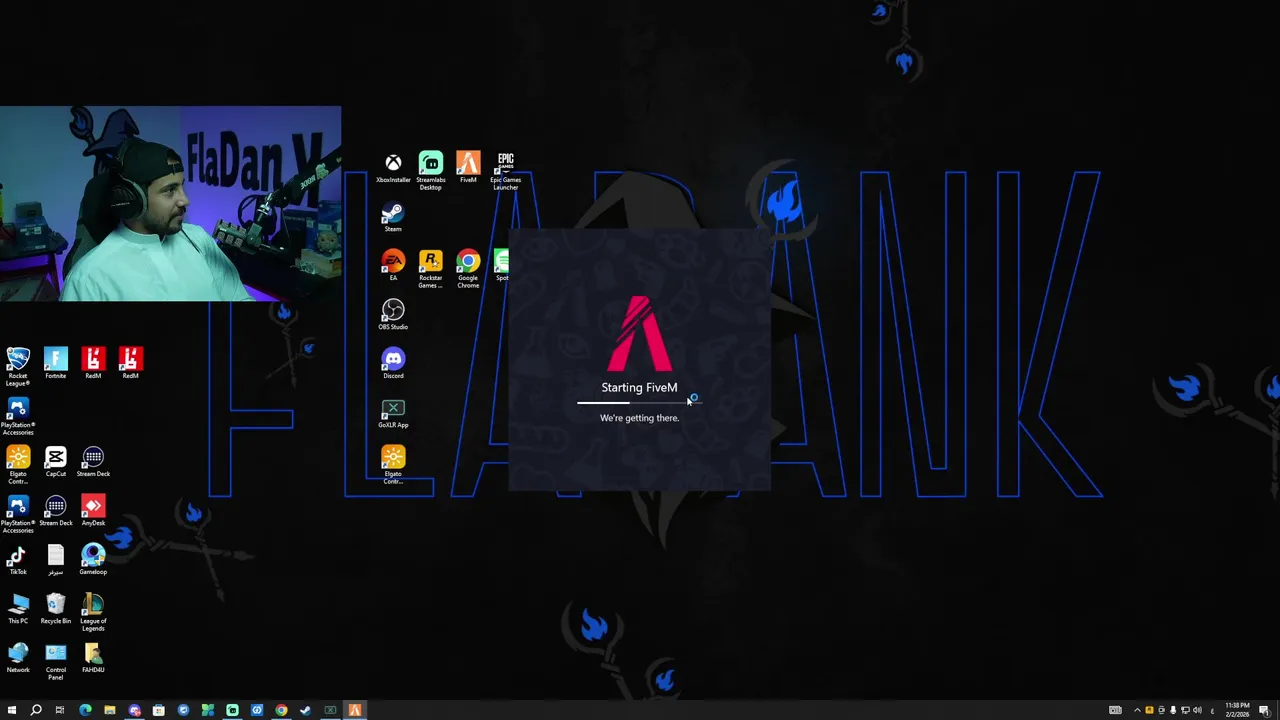1280x720 pixels.
Task: Open the volume tray icon
Action: (x=1198, y=710)
